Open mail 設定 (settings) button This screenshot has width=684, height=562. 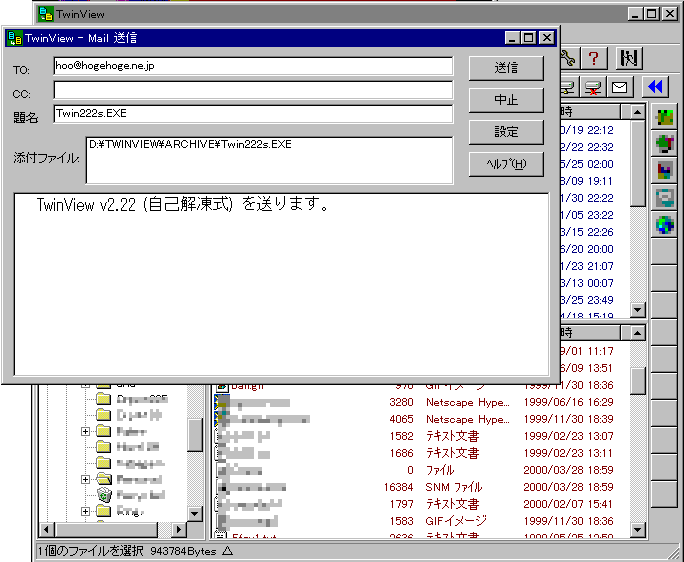[506, 132]
